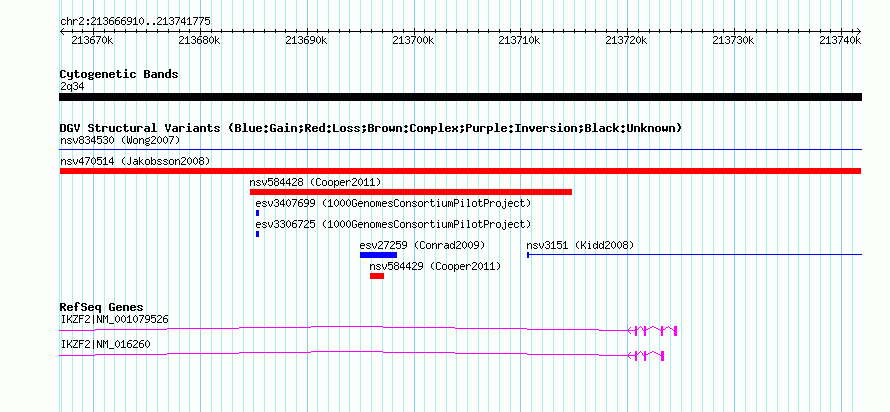Click the chr2:213666910..213741775 coordinates text
The height and width of the screenshot is (412, 890).
pos(135,22)
